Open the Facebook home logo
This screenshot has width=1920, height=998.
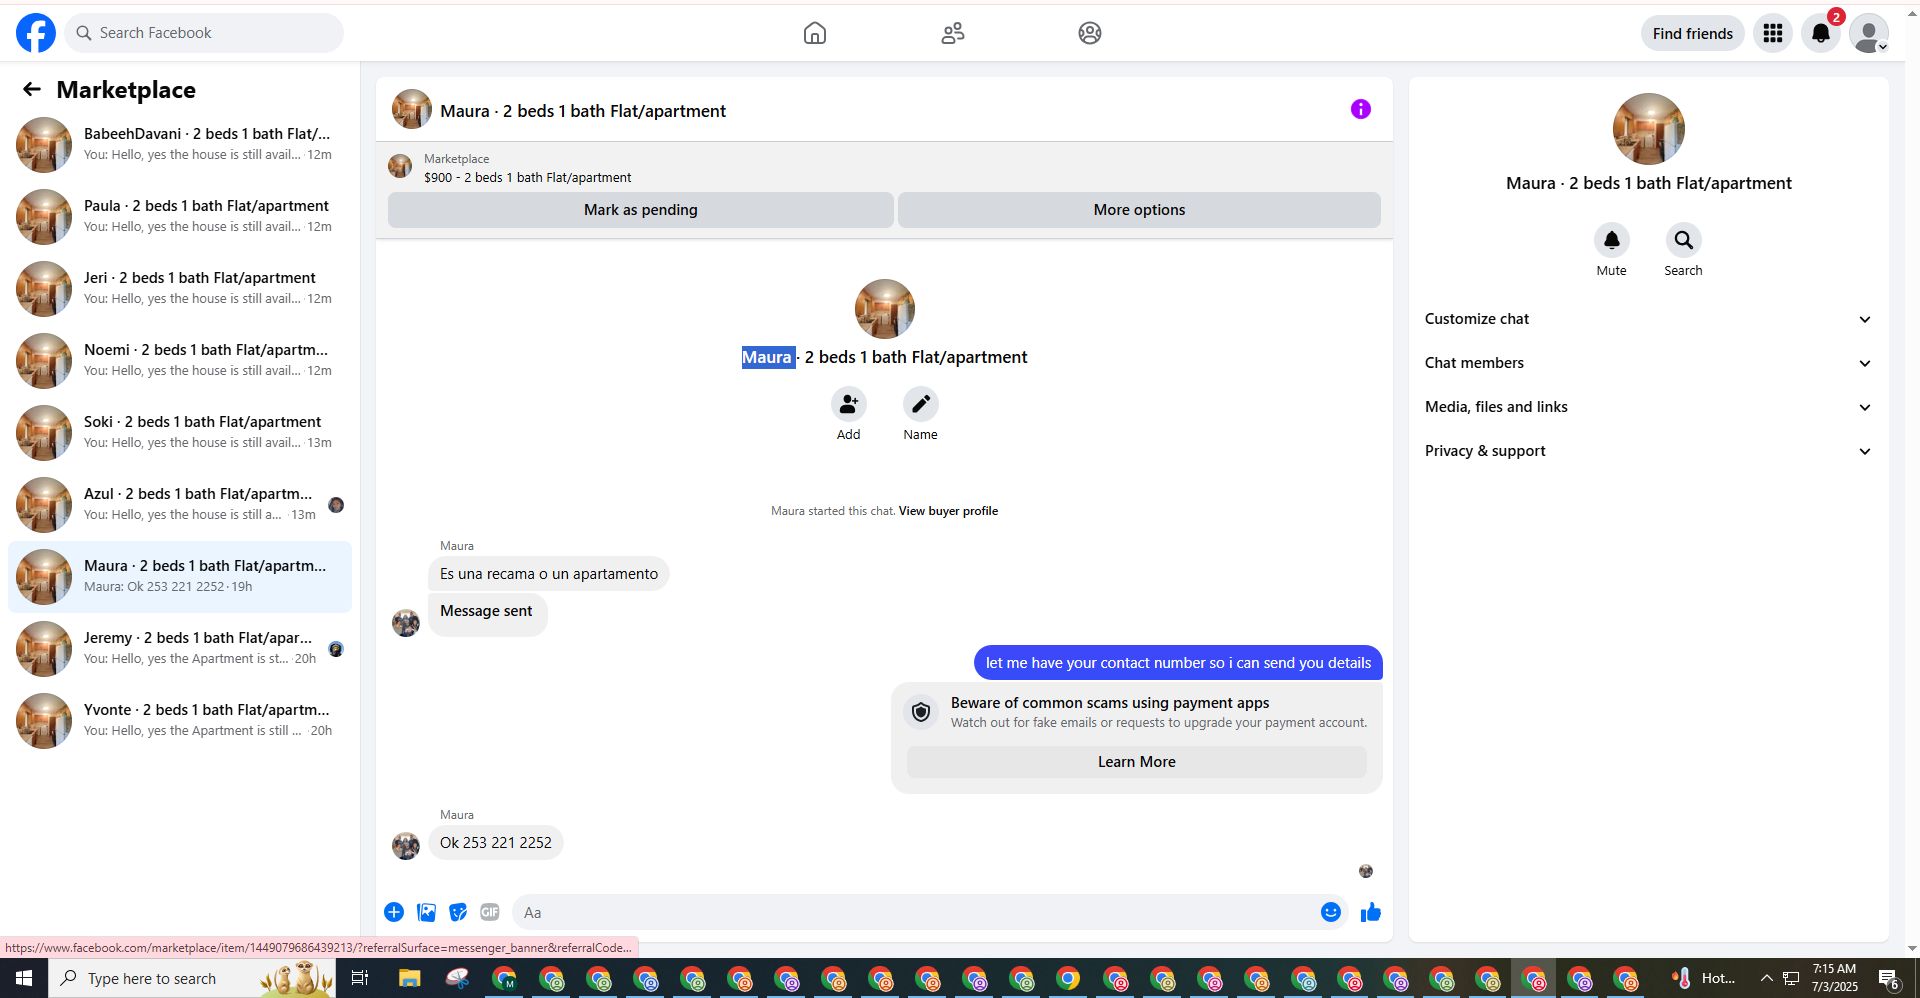(x=36, y=33)
